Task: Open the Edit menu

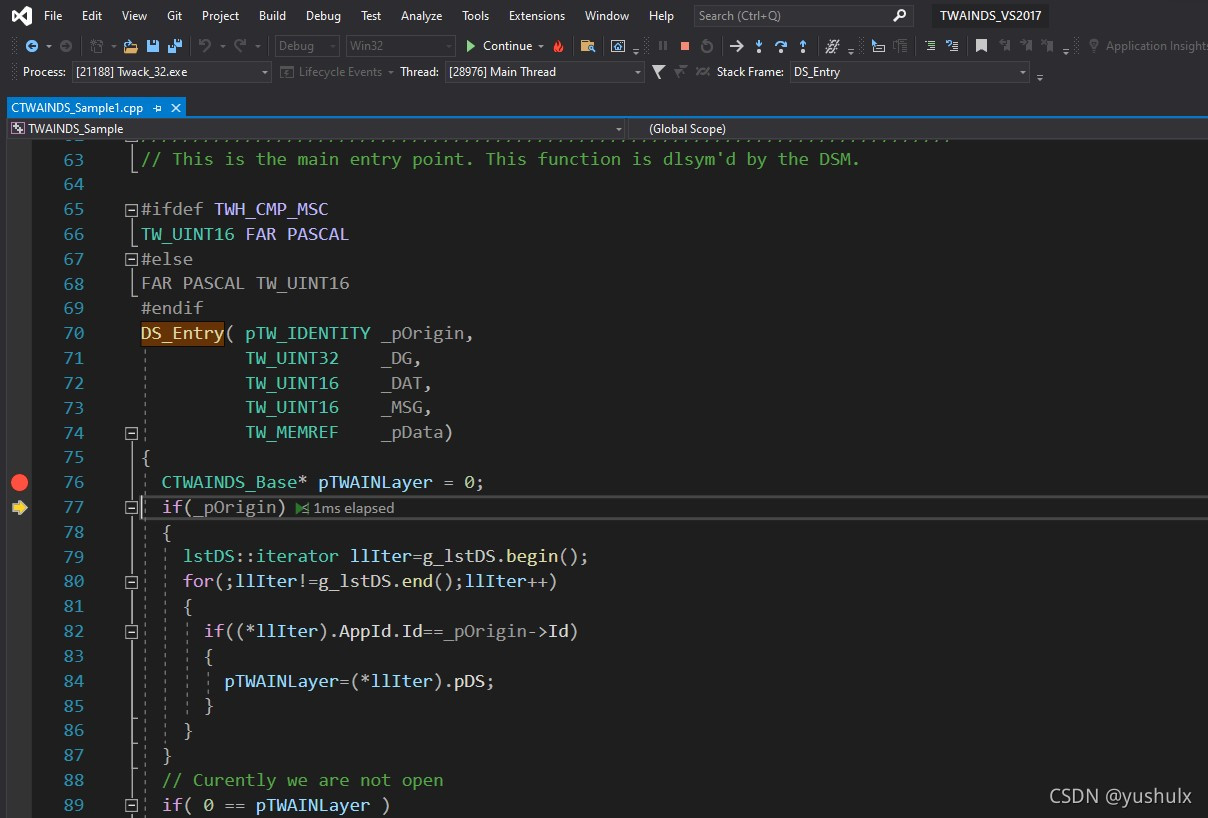Action: (92, 16)
